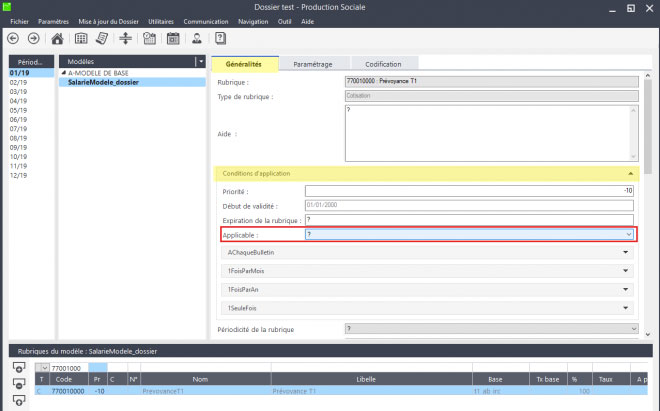Select period 08/19
The image size is (660, 411).
[19, 138]
